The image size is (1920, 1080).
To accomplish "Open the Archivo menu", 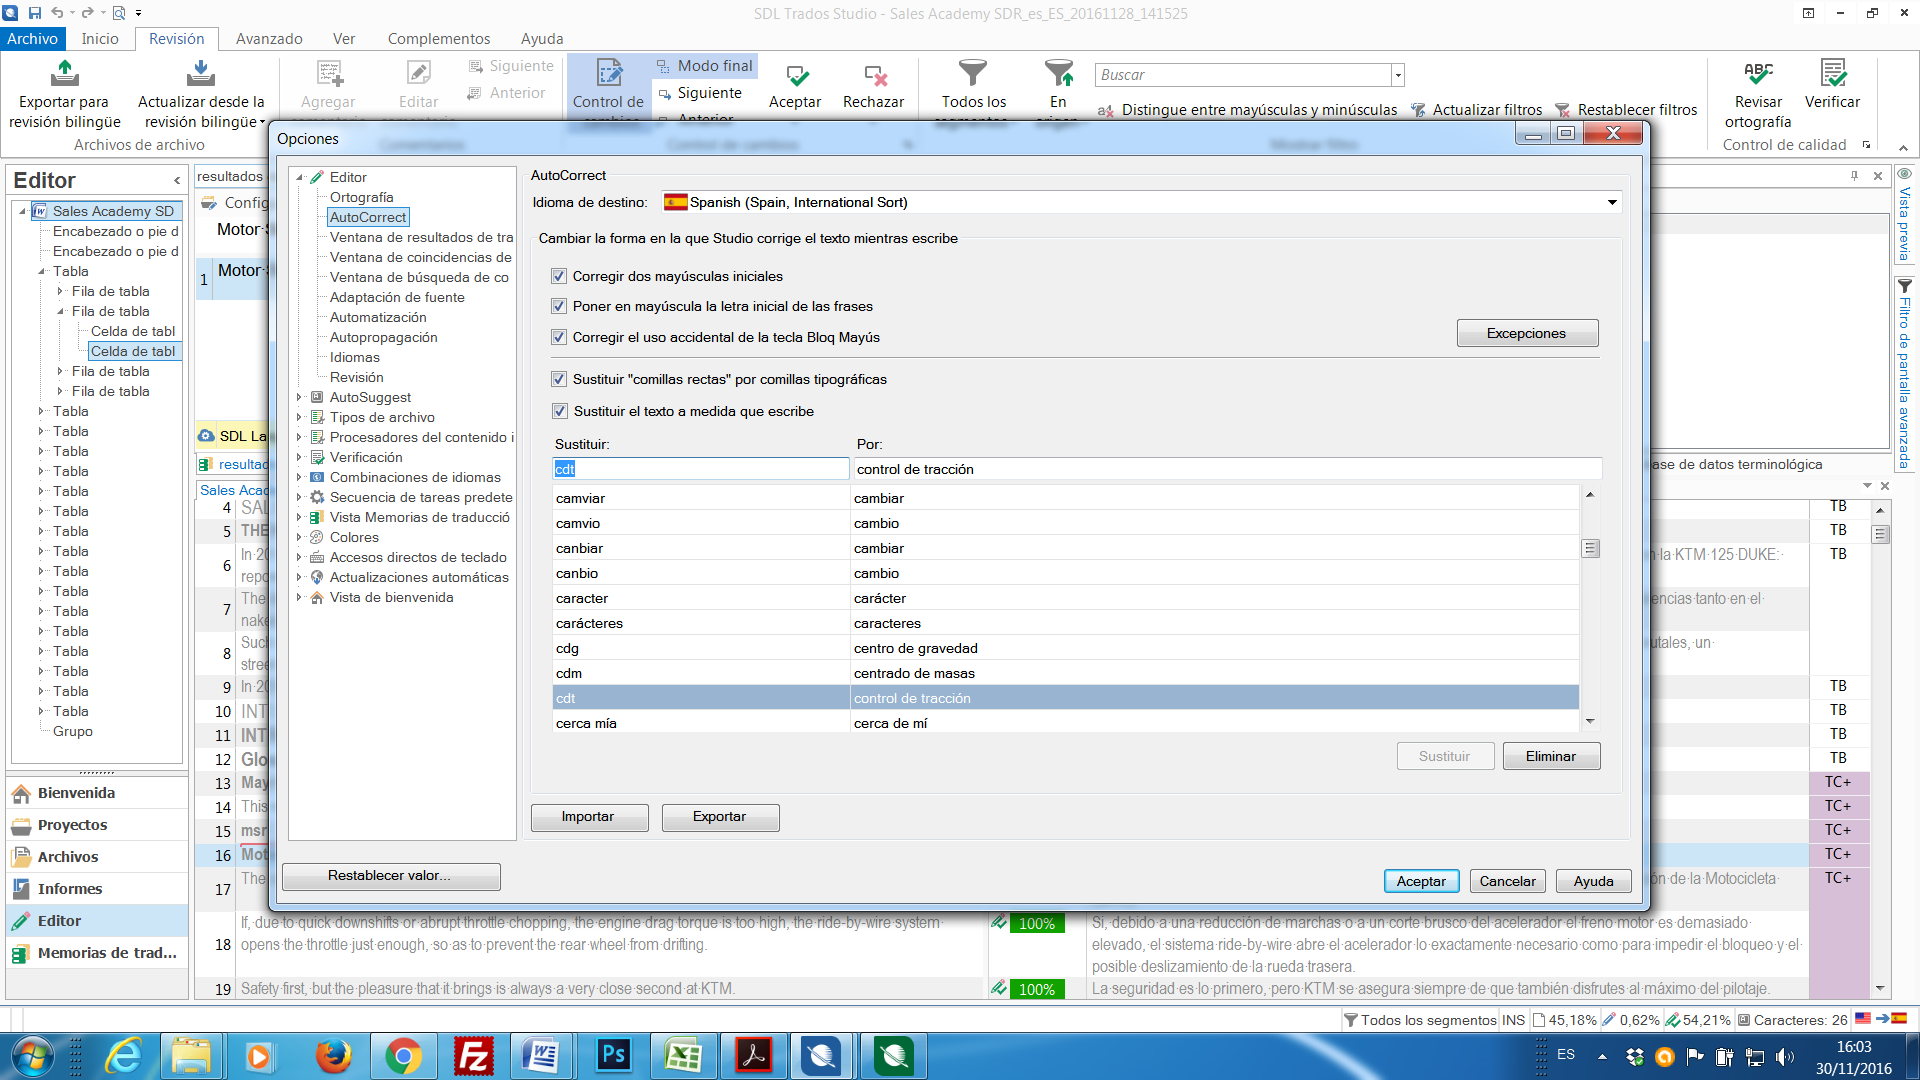I will point(32,39).
